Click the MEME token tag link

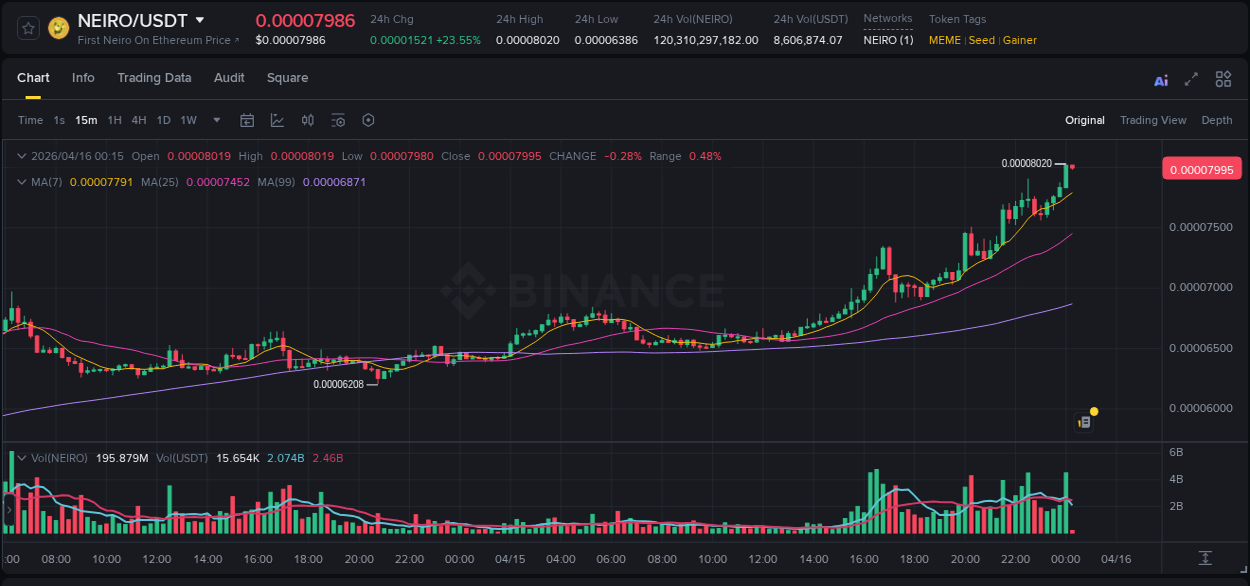[x=944, y=40]
